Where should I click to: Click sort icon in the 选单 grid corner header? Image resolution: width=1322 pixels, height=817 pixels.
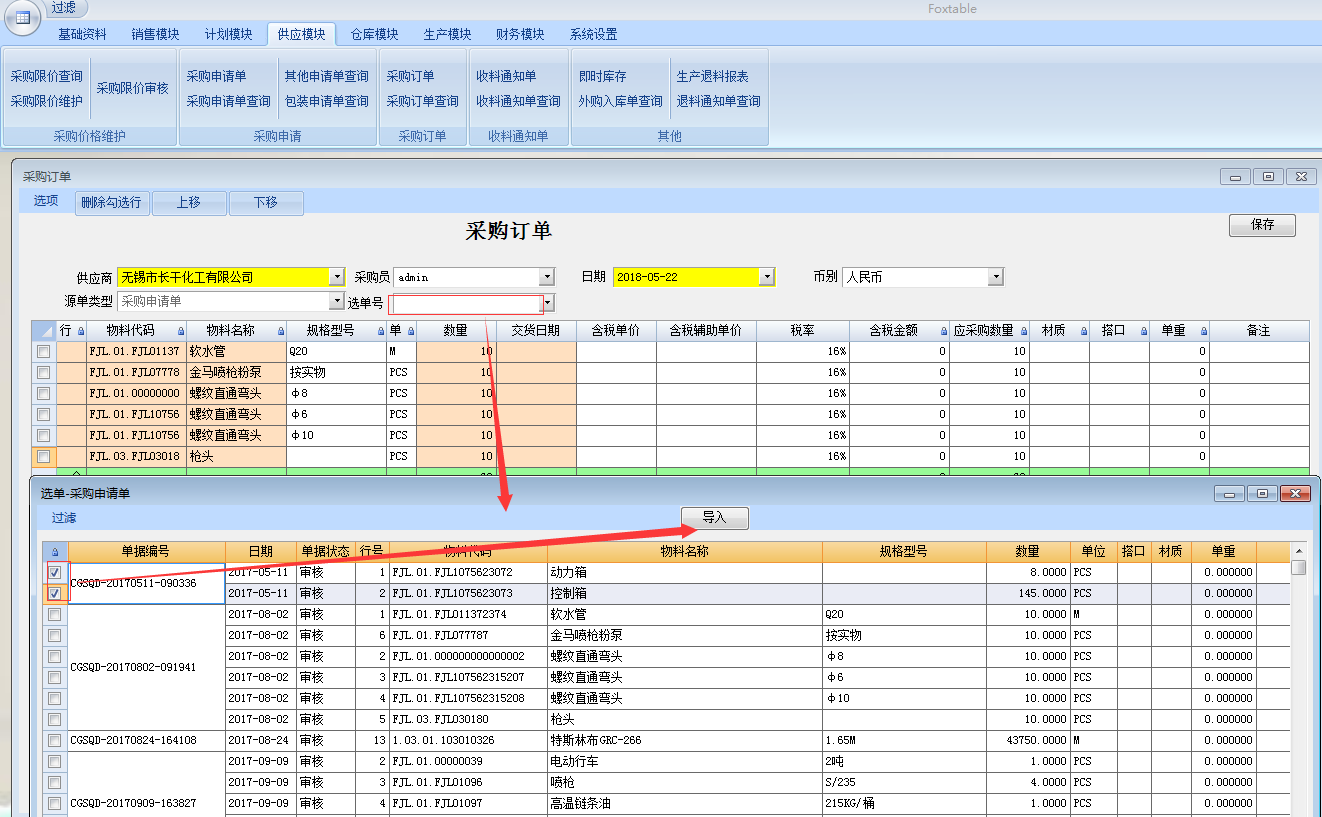[54, 552]
